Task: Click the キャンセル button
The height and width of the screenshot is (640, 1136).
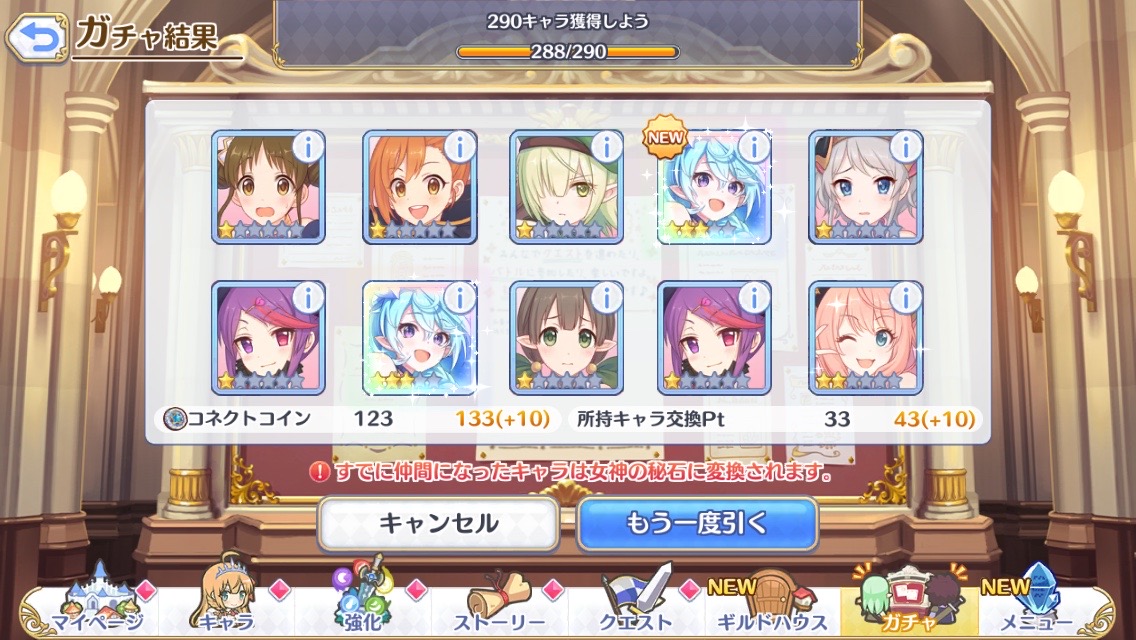Action: (x=438, y=523)
